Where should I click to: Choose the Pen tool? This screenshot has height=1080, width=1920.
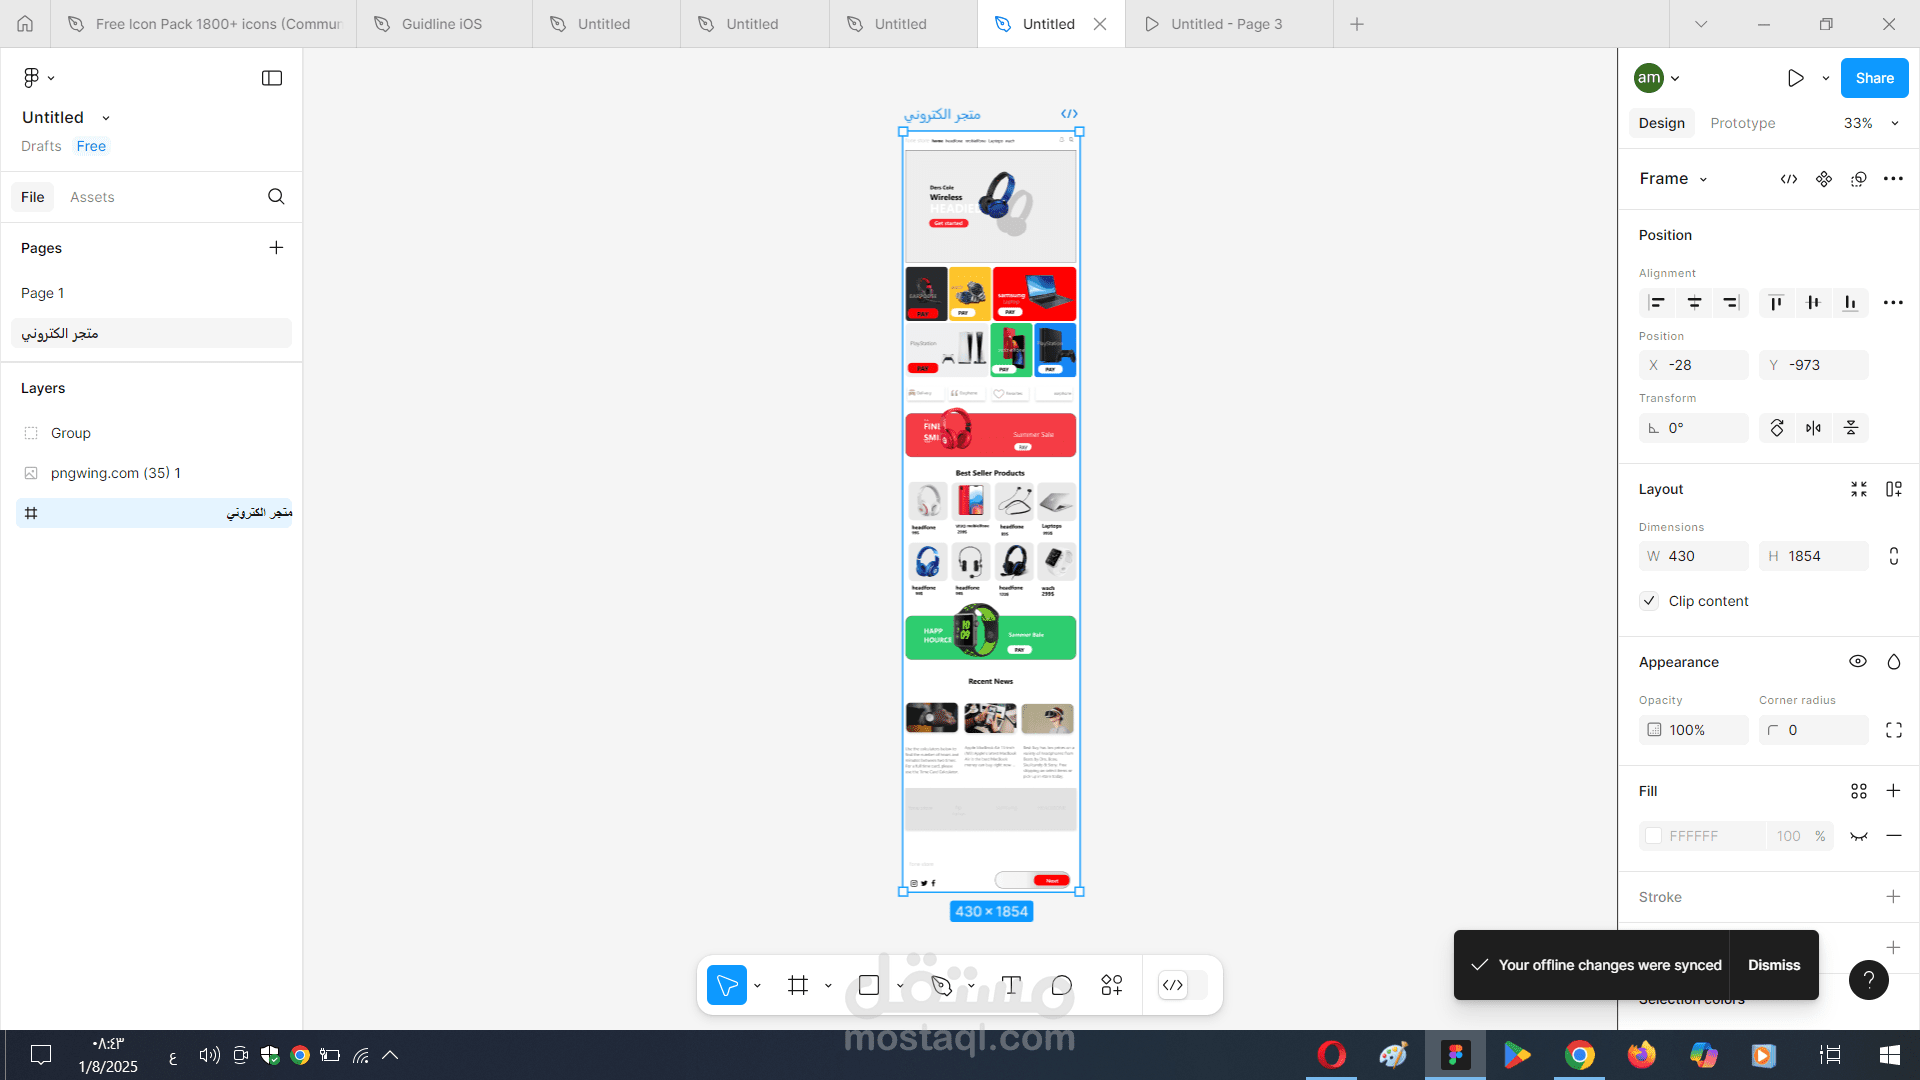tap(941, 985)
